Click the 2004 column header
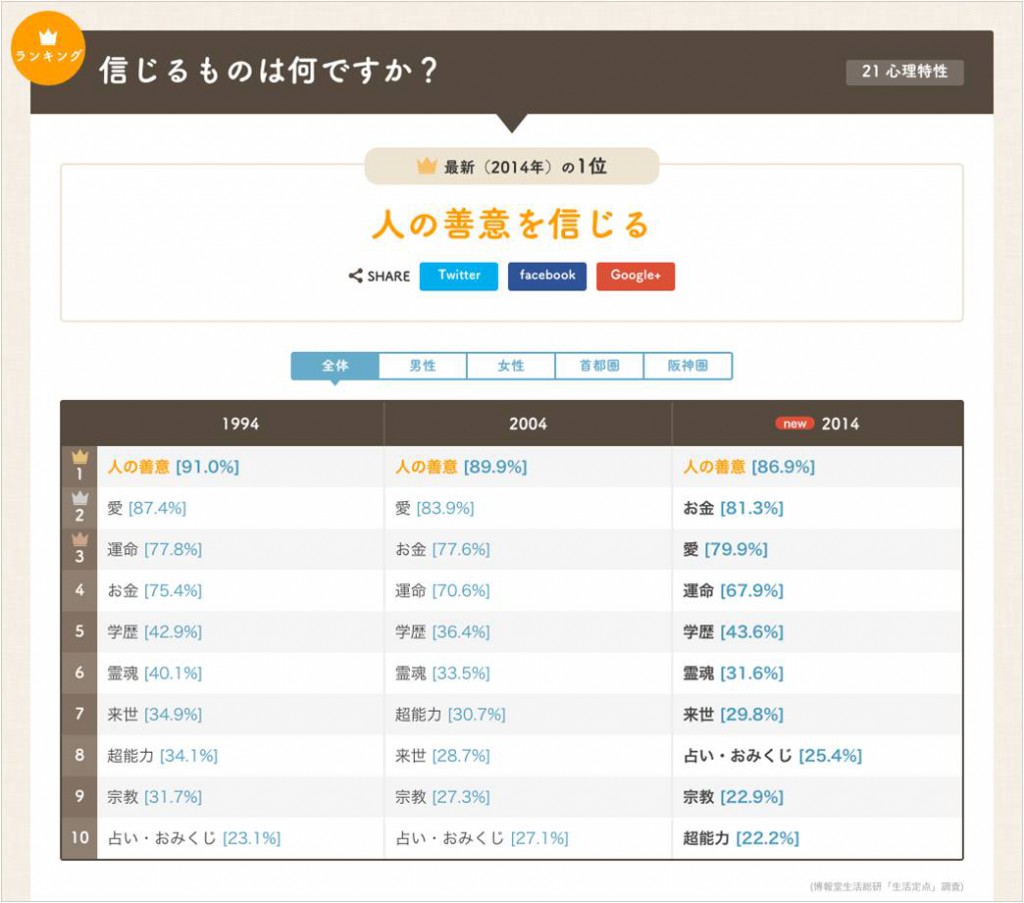This screenshot has height=903, width=1024. click(528, 424)
